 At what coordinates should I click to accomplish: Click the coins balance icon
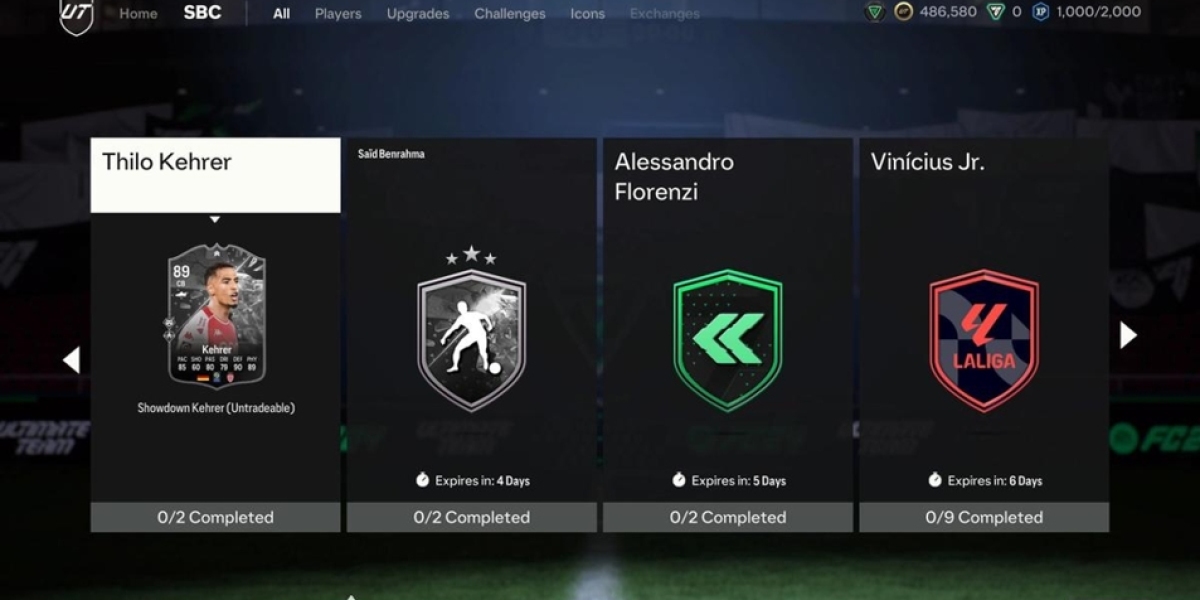(903, 12)
